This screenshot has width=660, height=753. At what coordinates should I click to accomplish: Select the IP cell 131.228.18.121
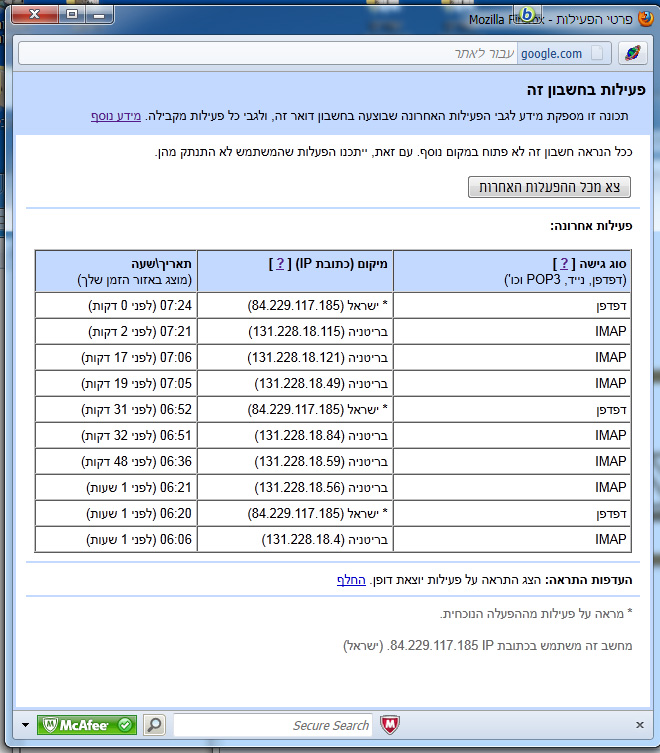coord(295,357)
